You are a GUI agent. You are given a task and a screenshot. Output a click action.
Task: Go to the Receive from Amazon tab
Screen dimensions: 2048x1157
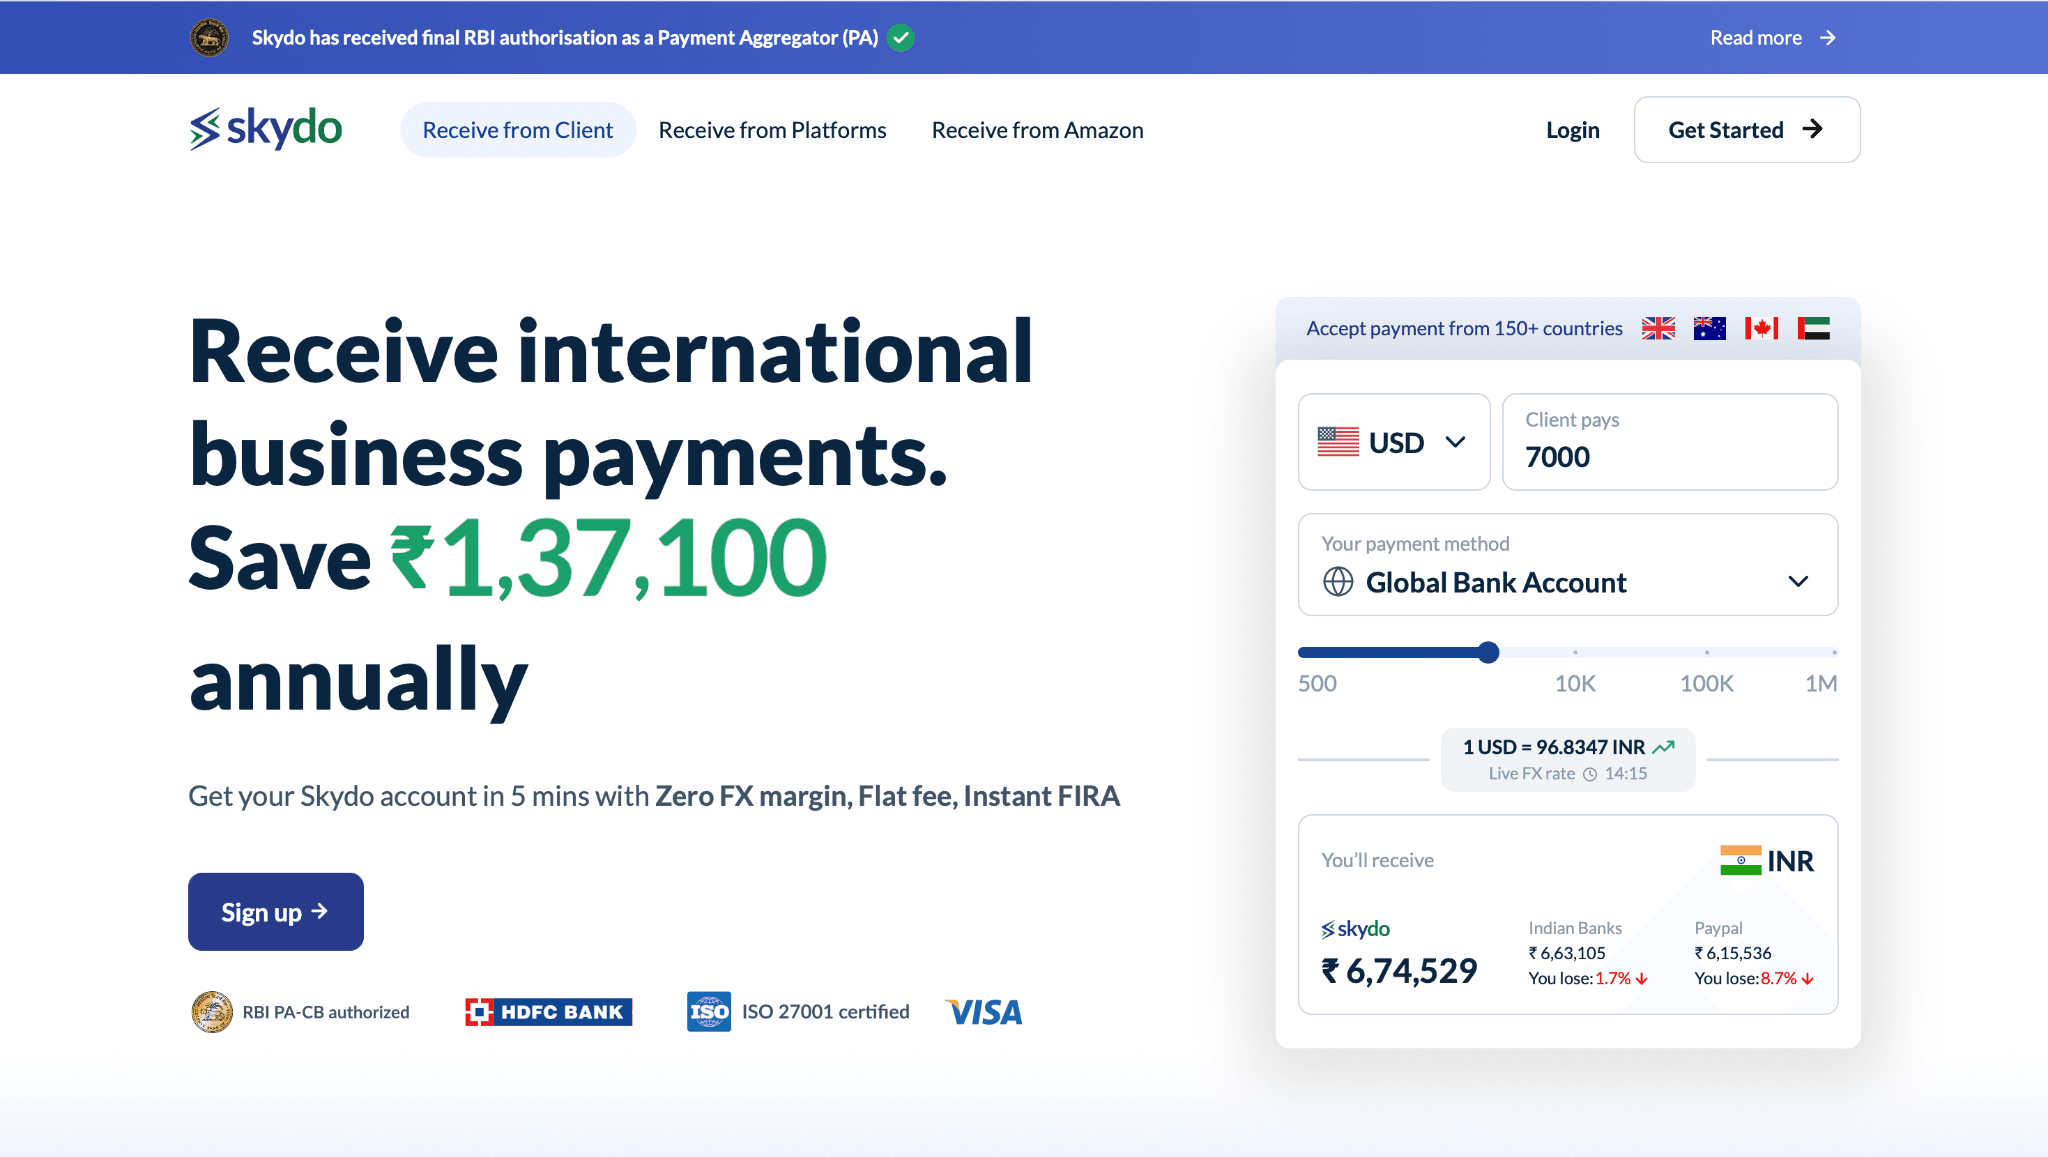tap(1037, 130)
